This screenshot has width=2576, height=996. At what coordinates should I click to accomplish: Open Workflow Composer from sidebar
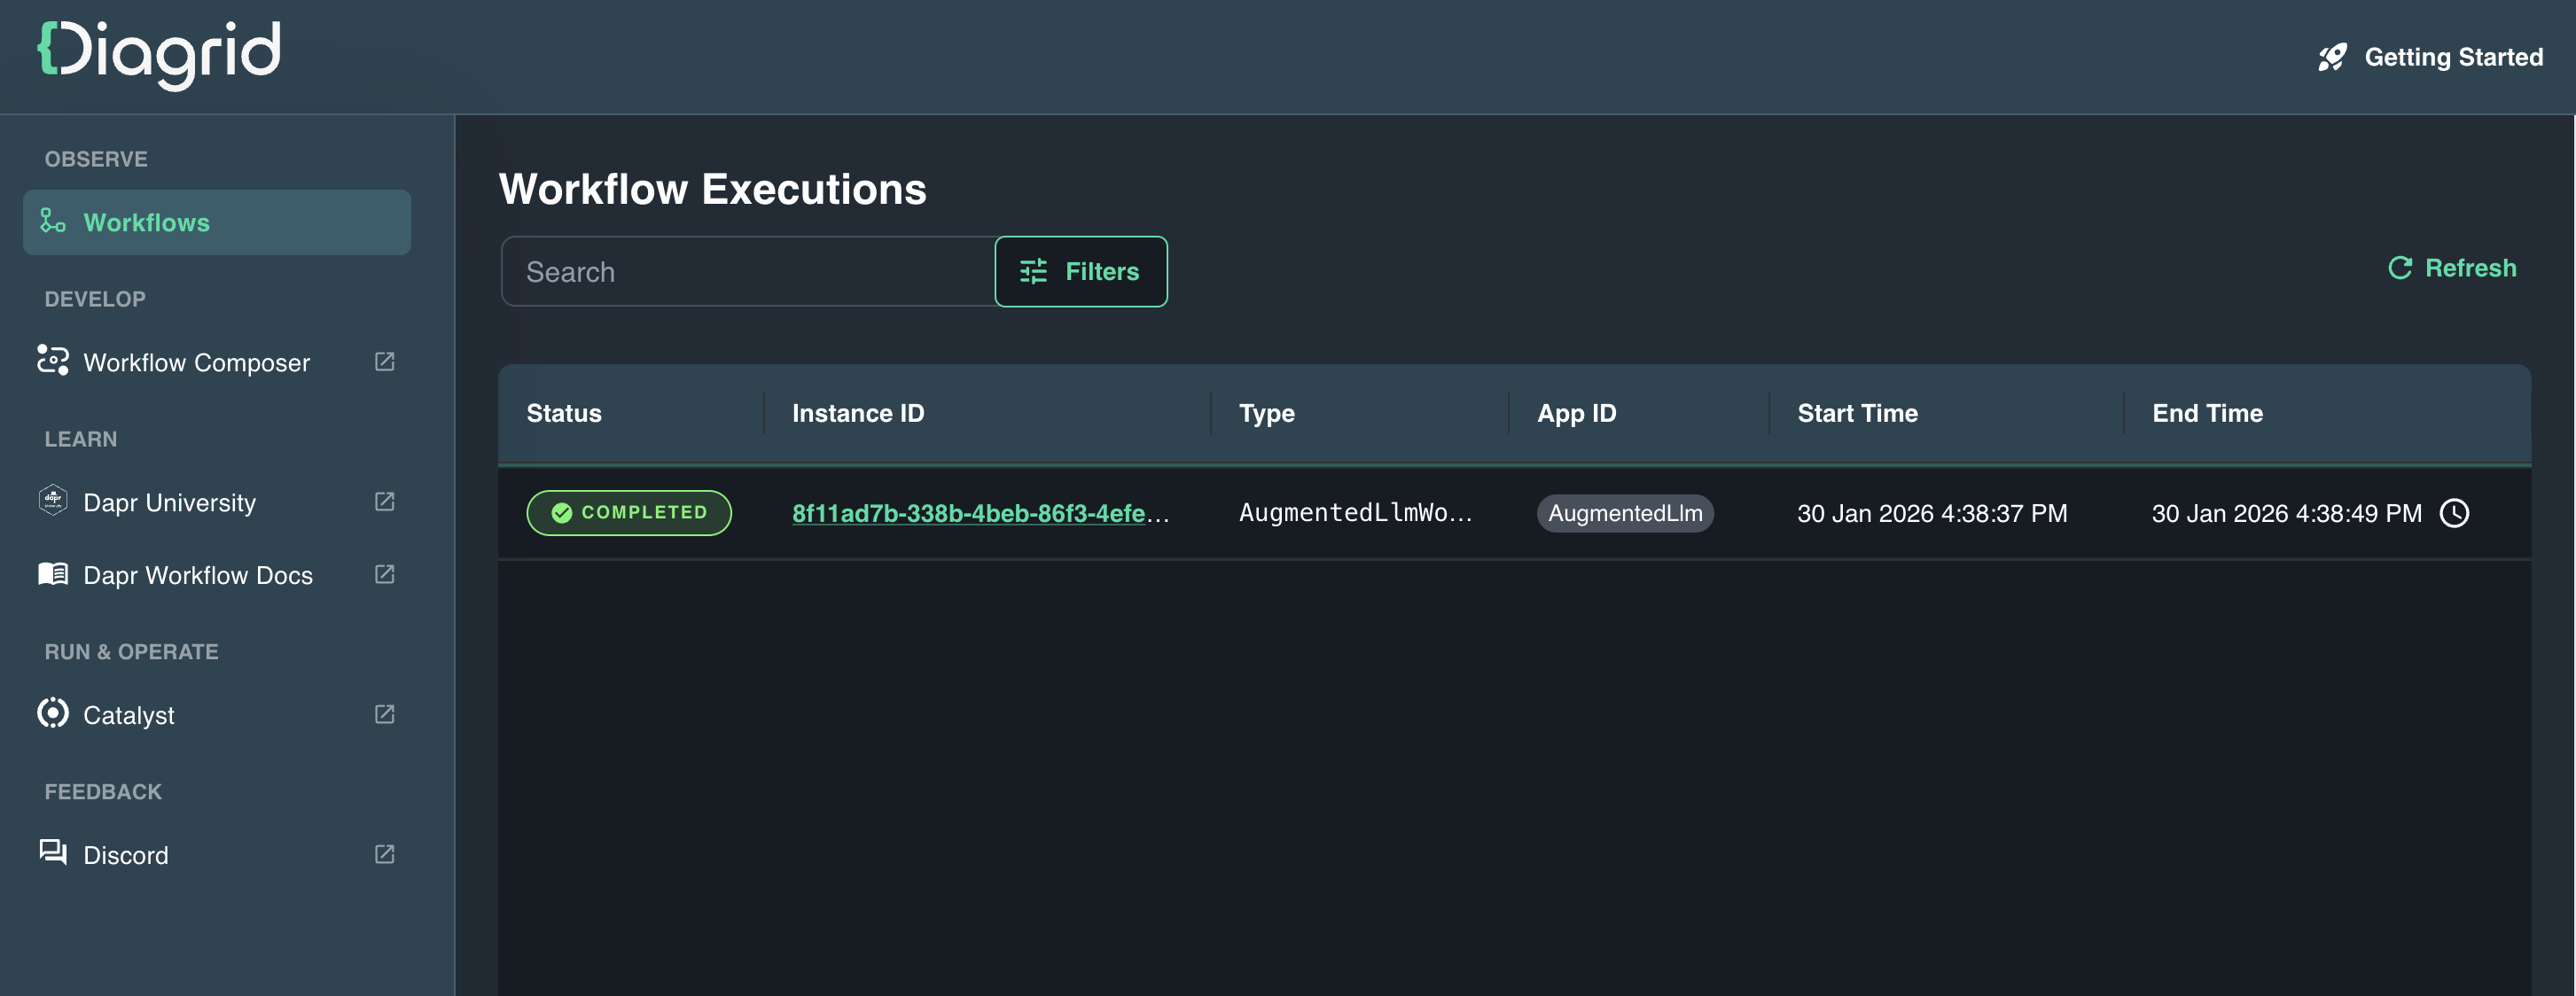pos(196,363)
